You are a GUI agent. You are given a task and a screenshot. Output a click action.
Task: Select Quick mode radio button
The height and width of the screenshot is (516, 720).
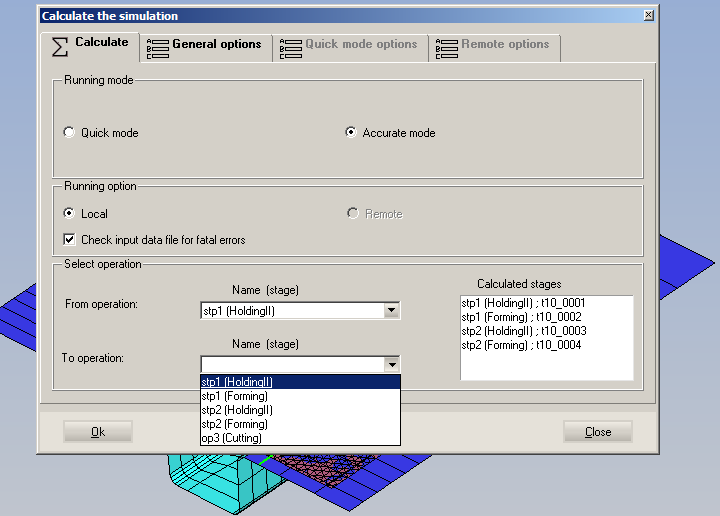click(x=69, y=133)
